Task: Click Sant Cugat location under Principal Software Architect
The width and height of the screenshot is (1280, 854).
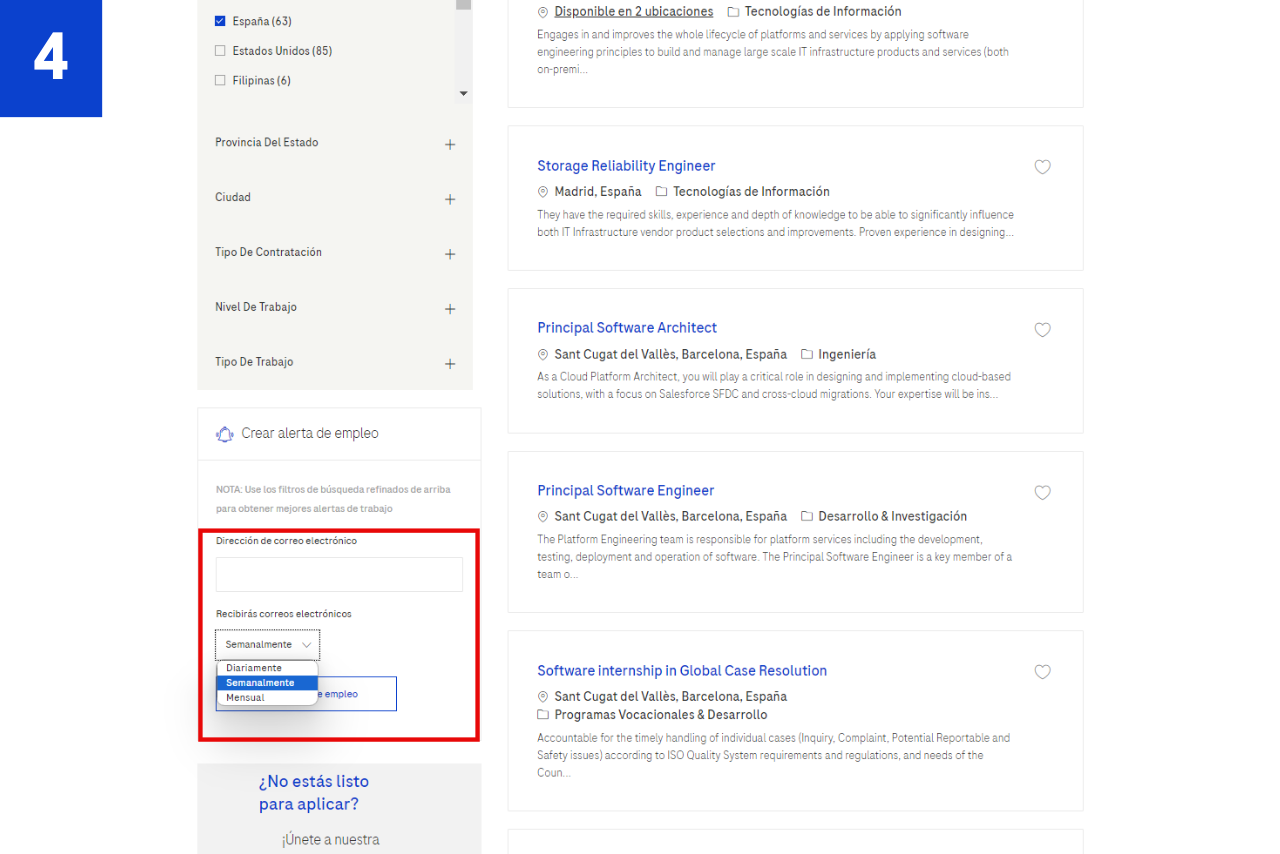Action: (671, 354)
